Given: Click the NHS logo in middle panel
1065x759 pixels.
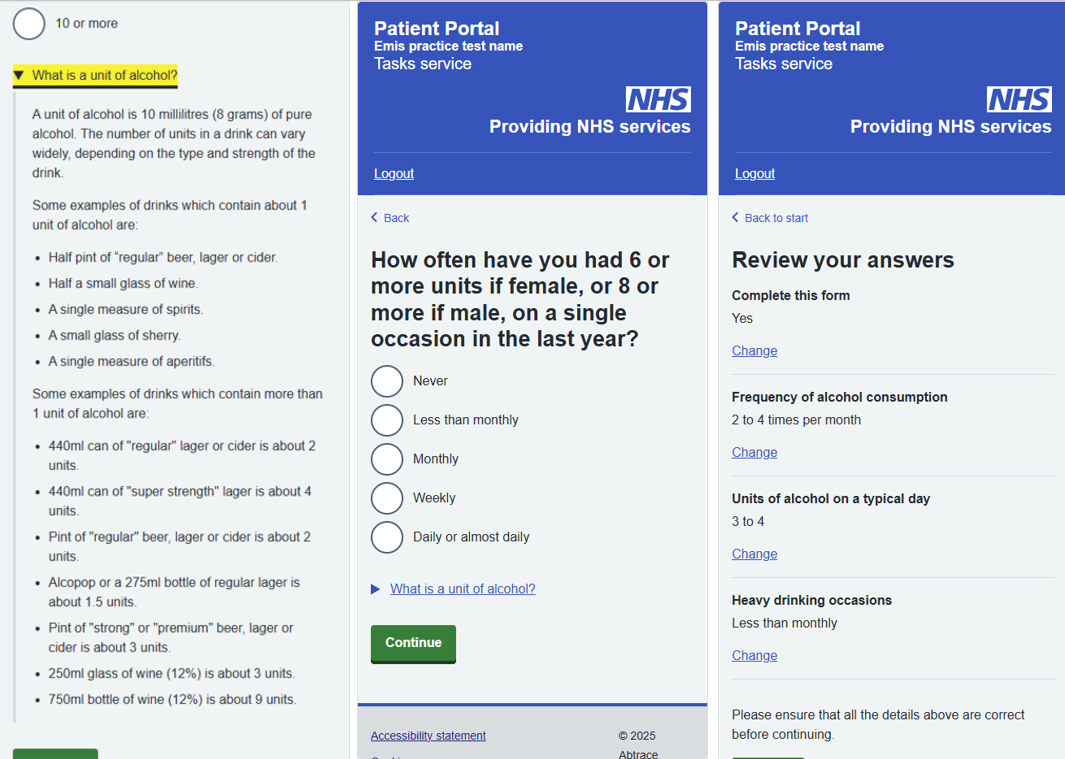Looking at the screenshot, I should click(658, 99).
